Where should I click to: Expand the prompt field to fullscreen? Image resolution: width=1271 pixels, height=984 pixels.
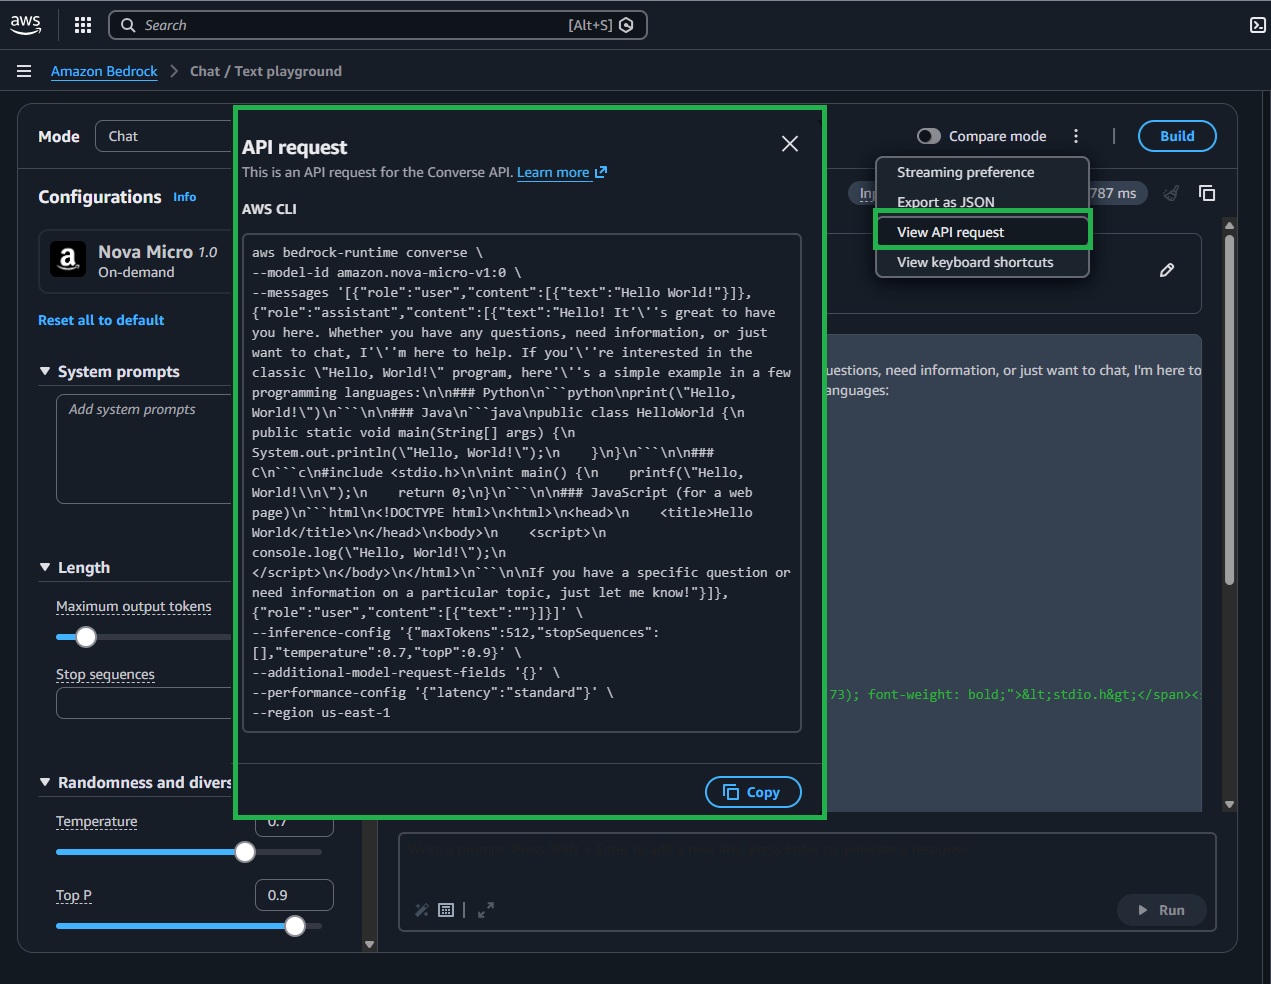point(486,910)
